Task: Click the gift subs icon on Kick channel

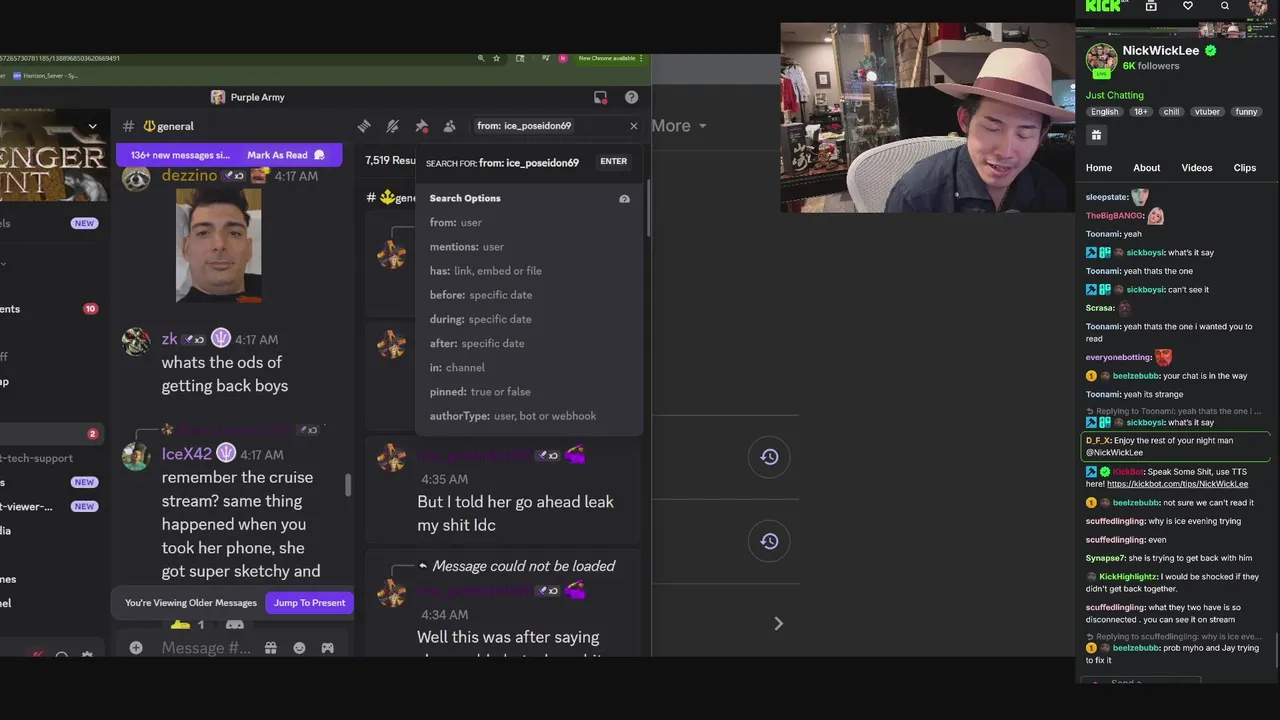Action: click(1097, 135)
